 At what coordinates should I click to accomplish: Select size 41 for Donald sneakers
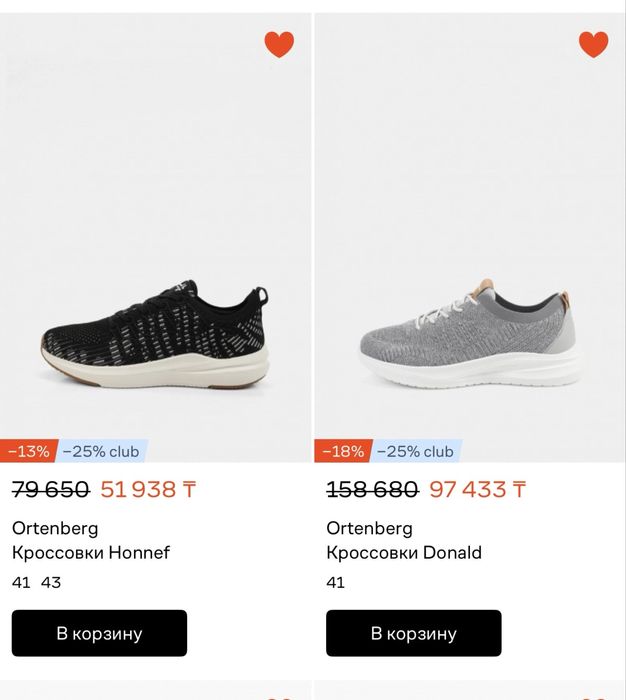(x=335, y=582)
